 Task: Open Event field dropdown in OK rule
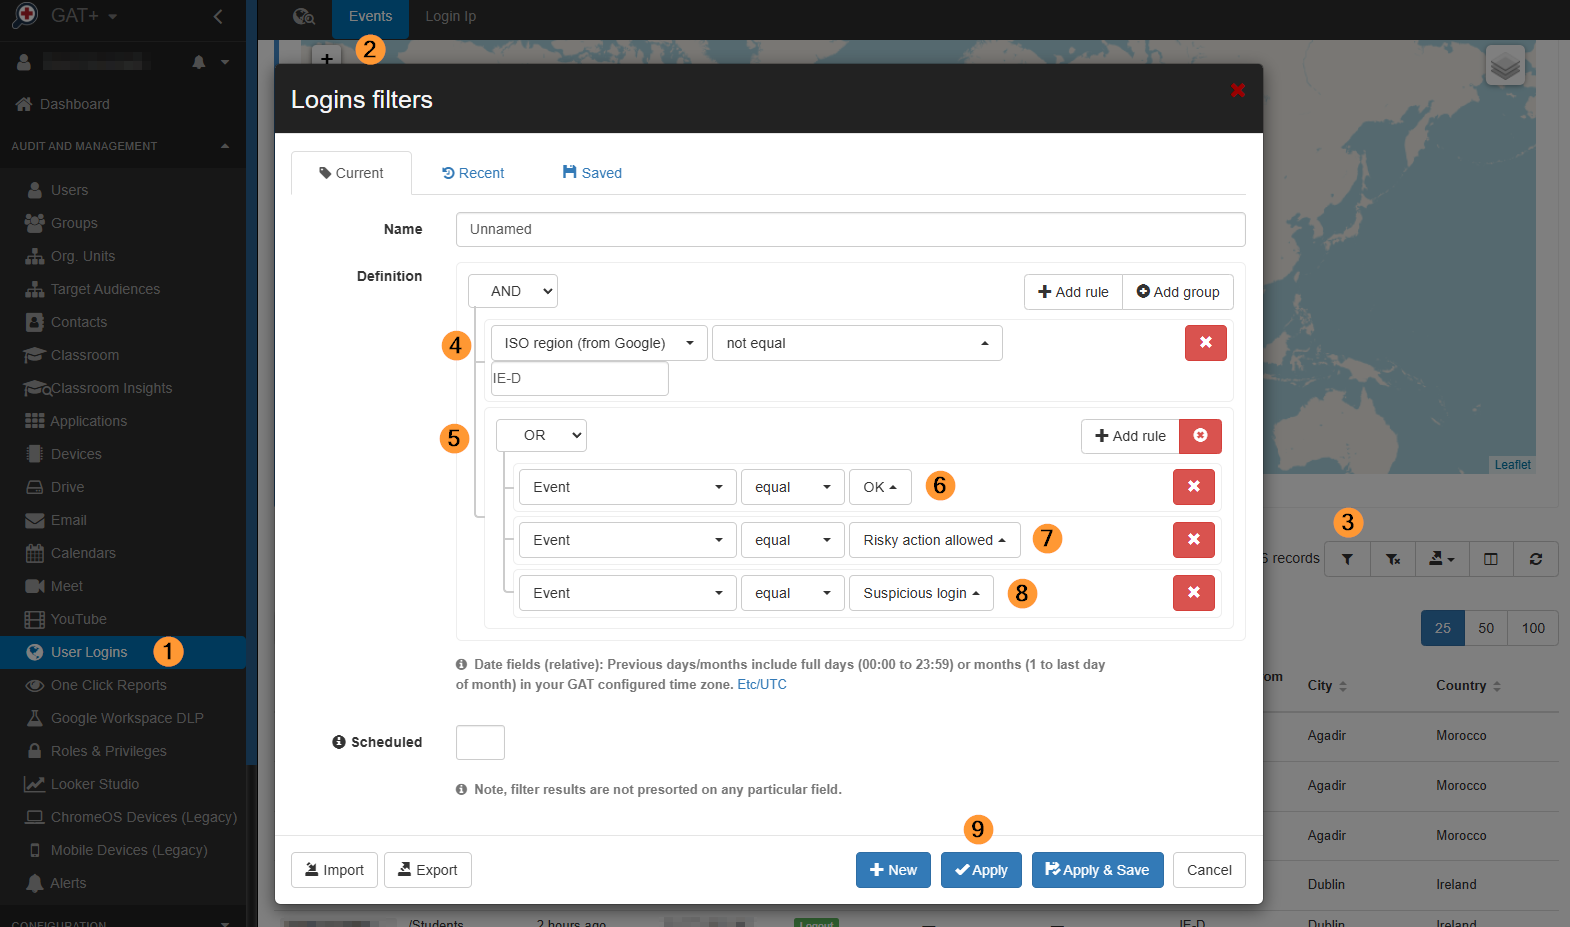point(628,487)
